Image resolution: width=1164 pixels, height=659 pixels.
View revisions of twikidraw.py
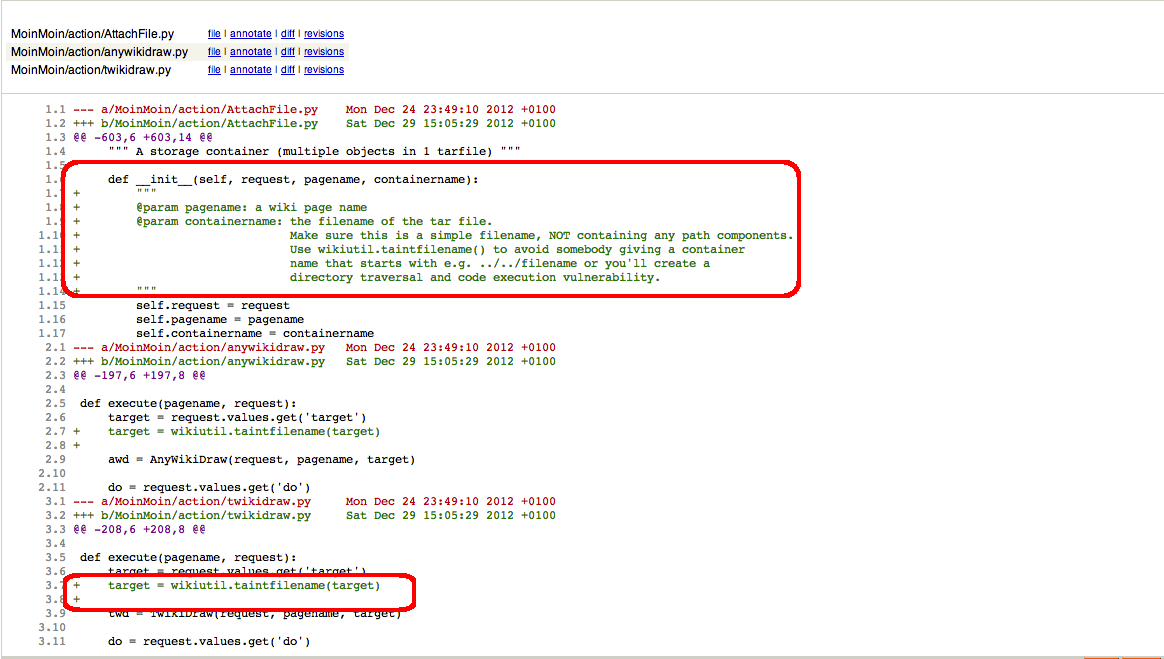coord(323,70)
